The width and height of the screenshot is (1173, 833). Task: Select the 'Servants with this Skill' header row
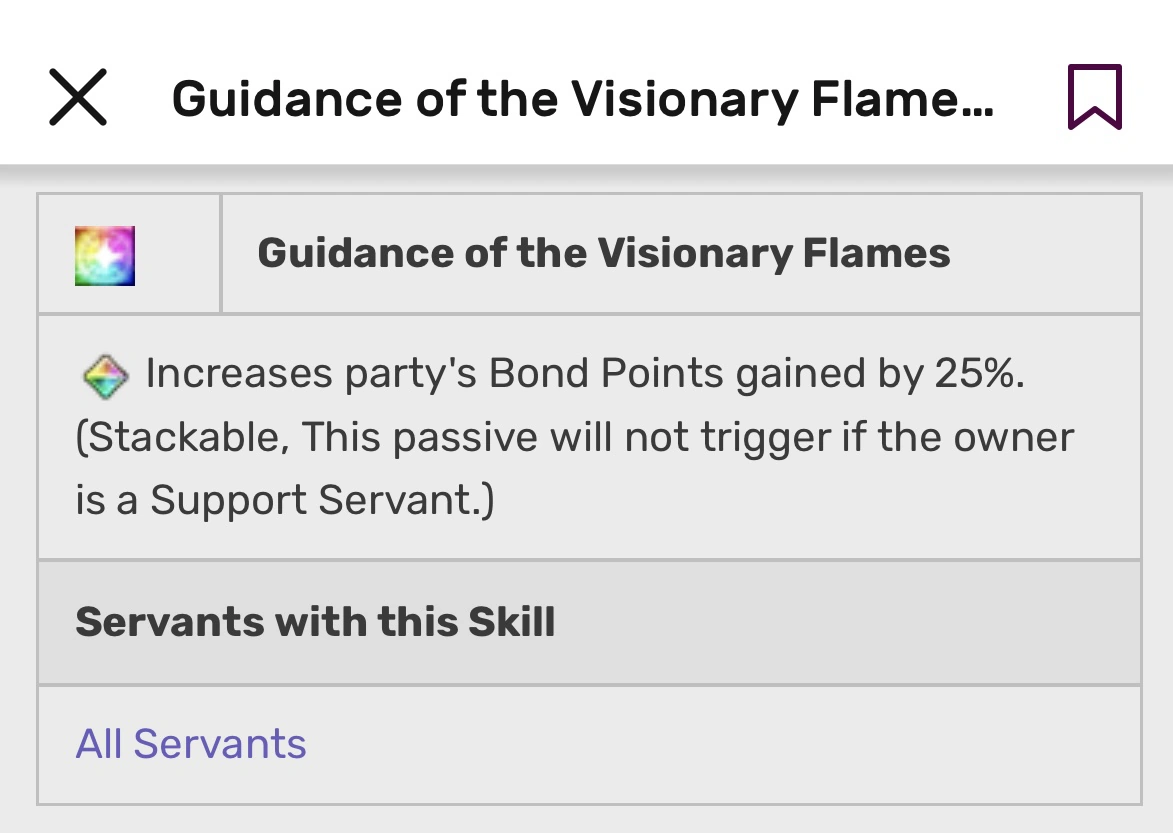[314, 622]
